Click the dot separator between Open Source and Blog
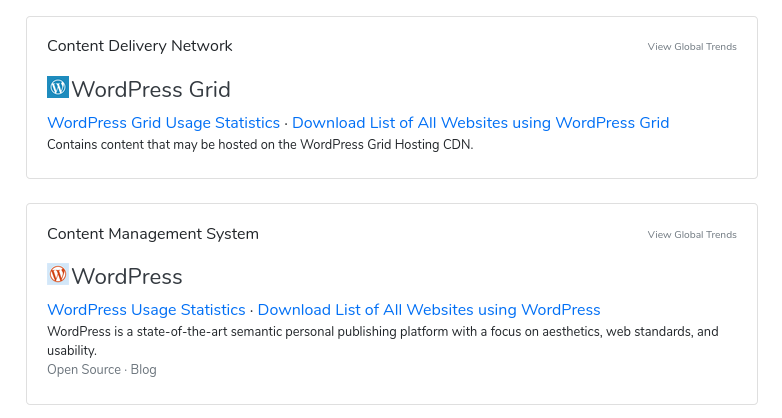This screenshot has height=418, width=782. tap(126, 370)
